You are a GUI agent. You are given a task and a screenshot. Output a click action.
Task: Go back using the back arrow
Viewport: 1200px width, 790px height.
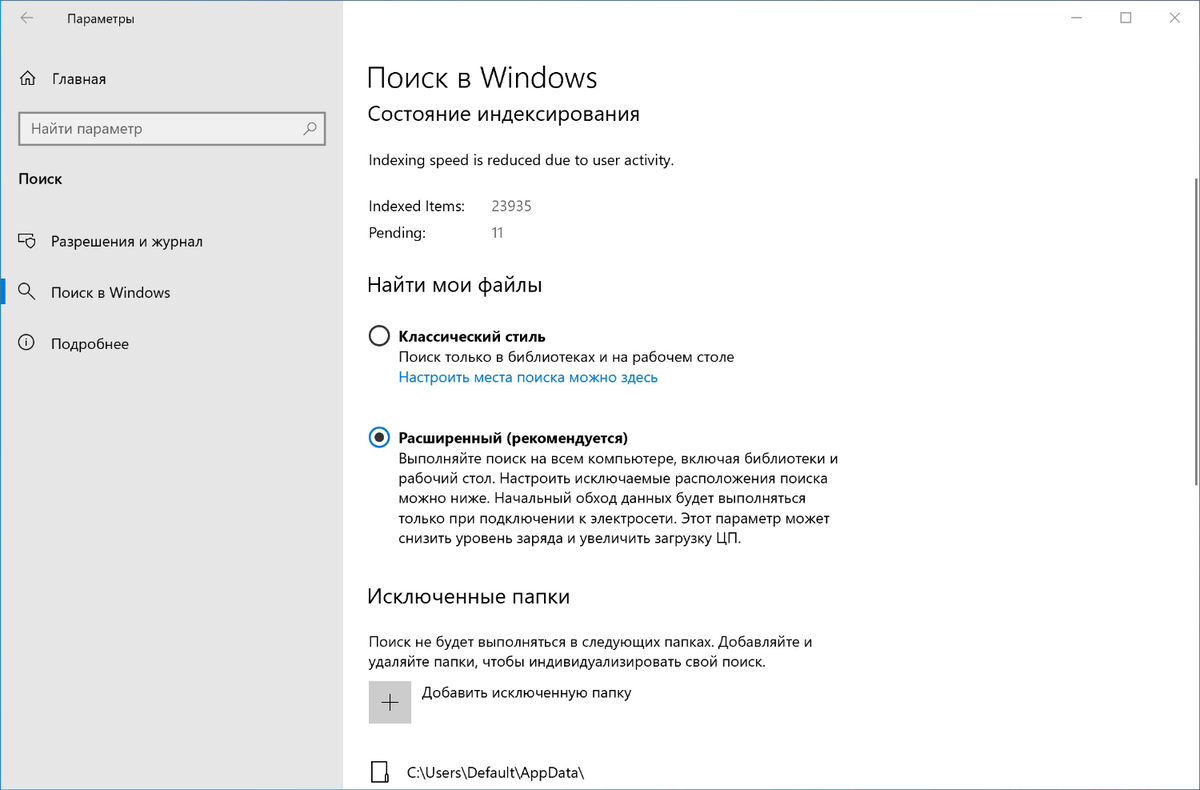click(x=27, y=18)
